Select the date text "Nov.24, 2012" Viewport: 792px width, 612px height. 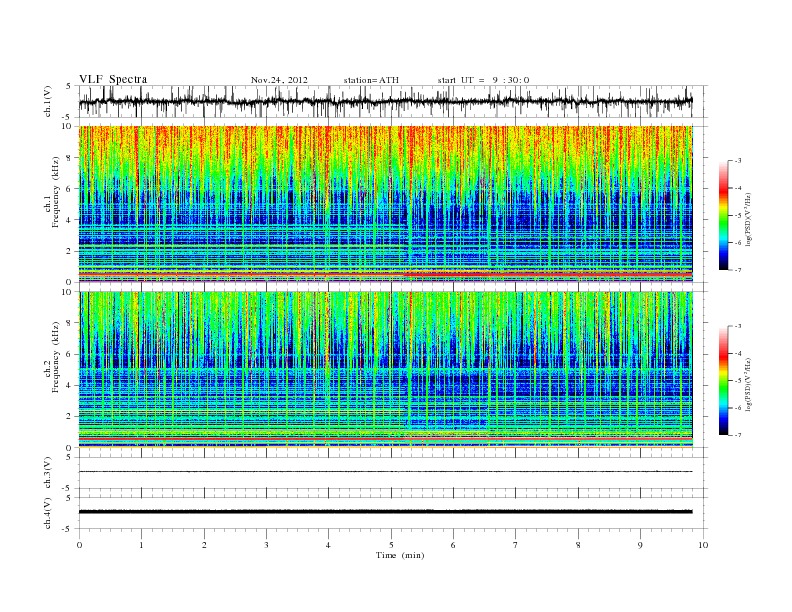[279, 80]
